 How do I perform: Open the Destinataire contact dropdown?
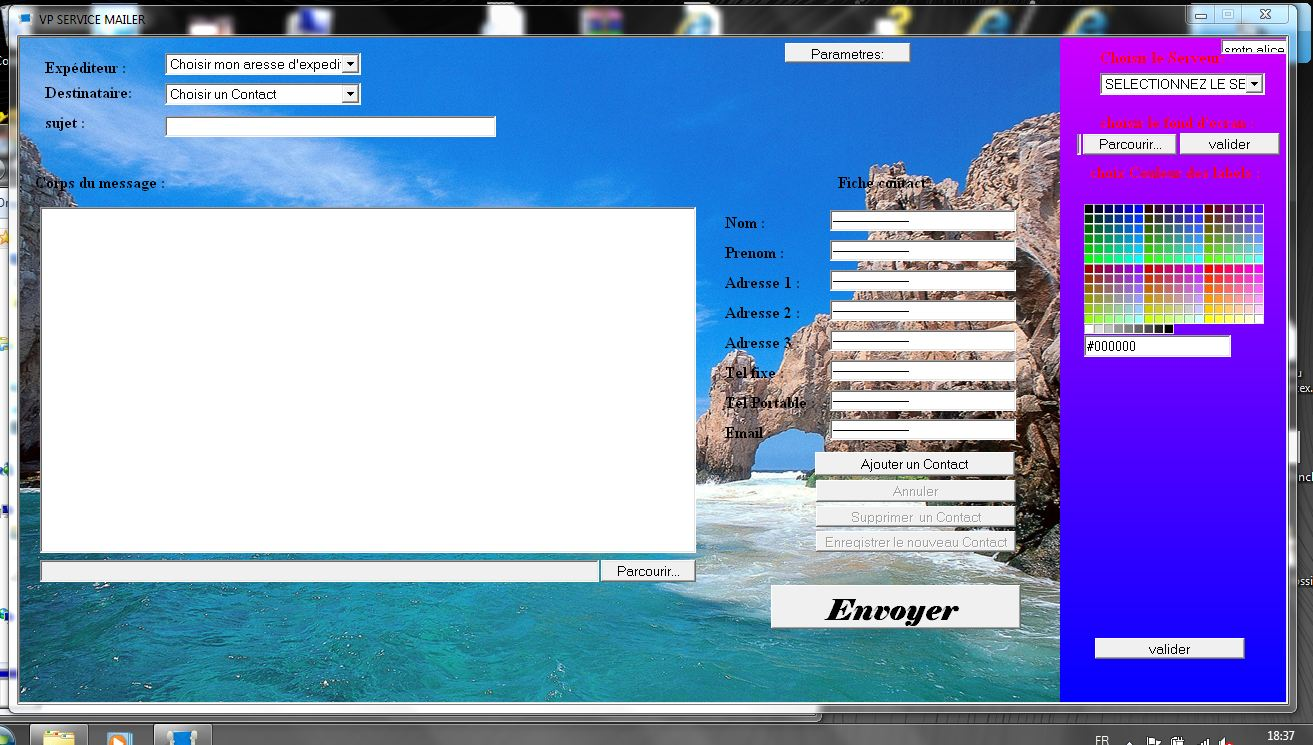pos(350,94)
